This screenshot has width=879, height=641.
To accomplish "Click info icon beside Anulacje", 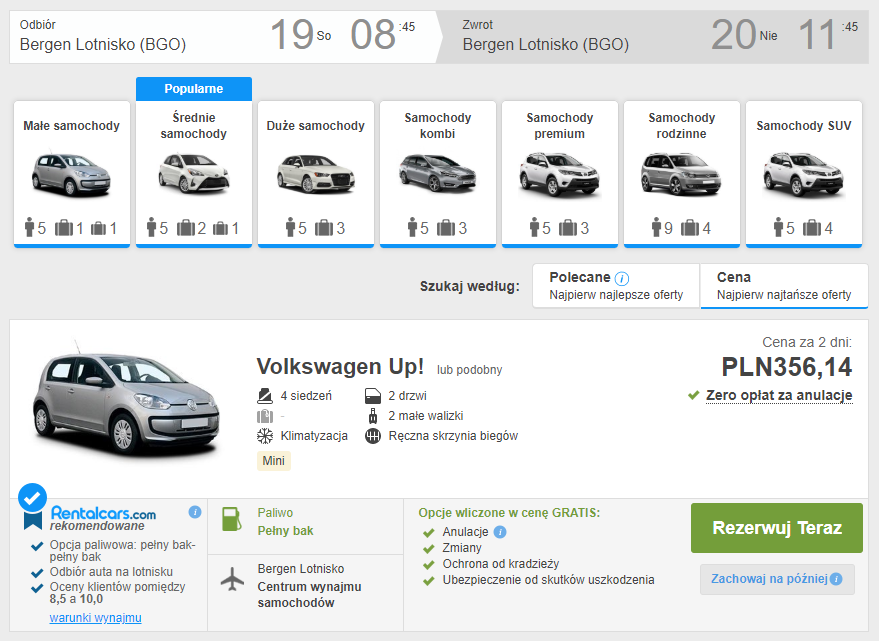I will coord(500,532).
